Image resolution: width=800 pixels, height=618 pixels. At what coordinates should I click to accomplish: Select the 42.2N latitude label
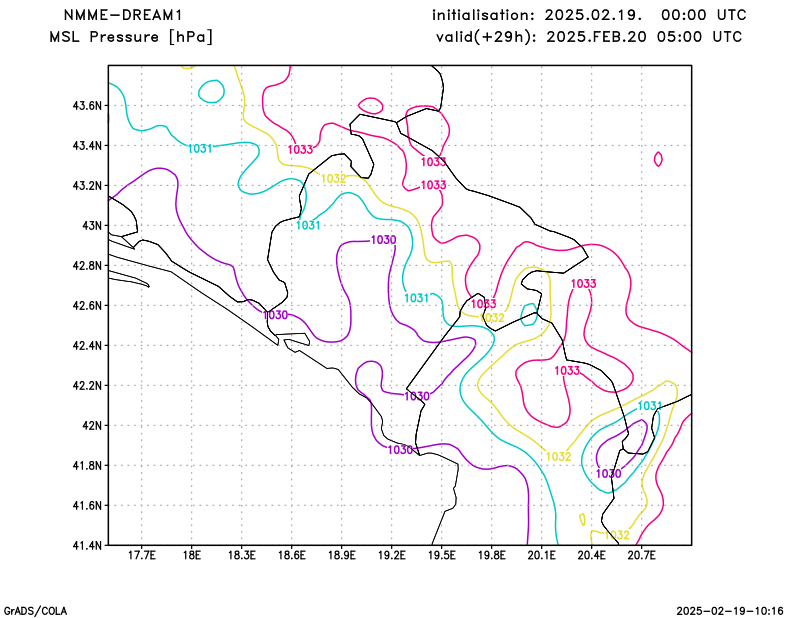tap(87, 385)
